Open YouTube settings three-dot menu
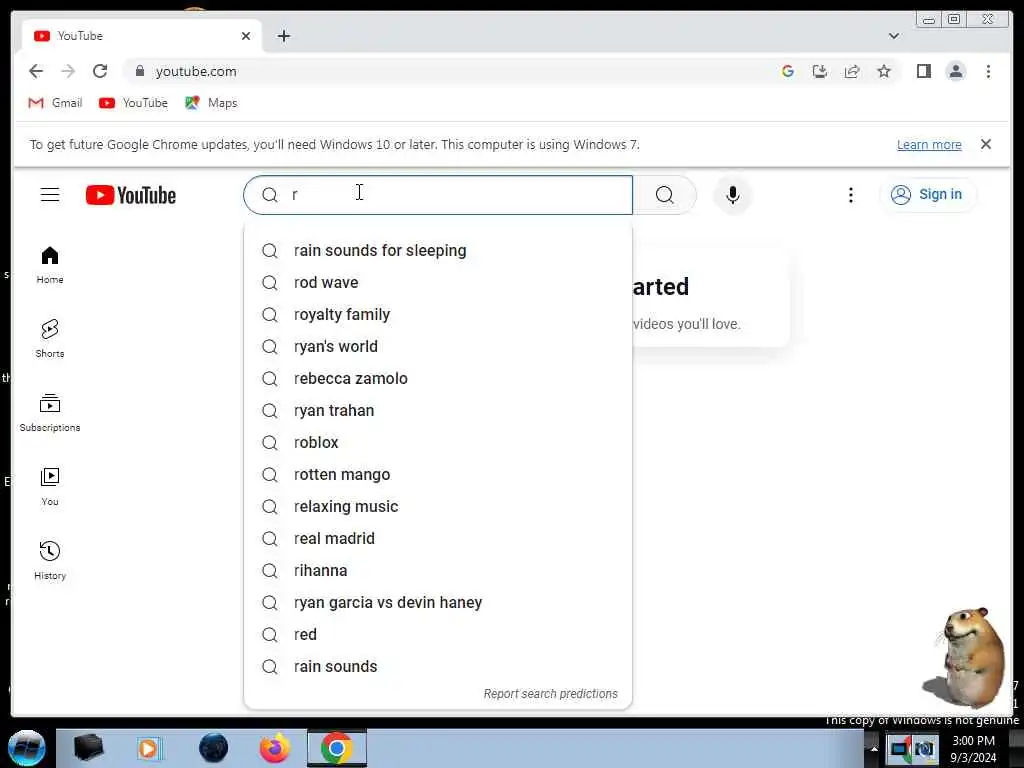The image size is (1024, 768). click(x=850, y=195)
